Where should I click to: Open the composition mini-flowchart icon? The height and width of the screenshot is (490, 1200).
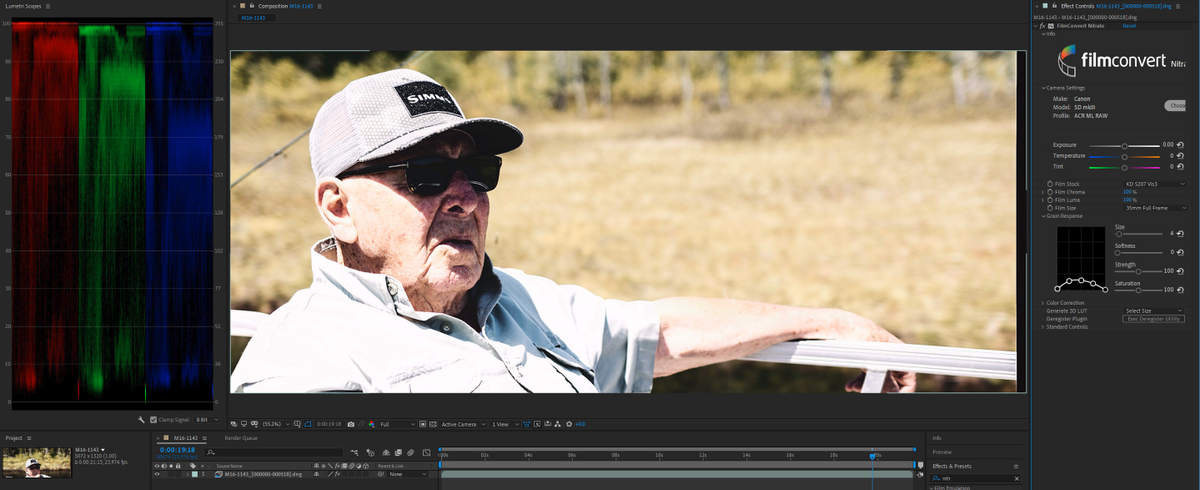click(354, 453)
